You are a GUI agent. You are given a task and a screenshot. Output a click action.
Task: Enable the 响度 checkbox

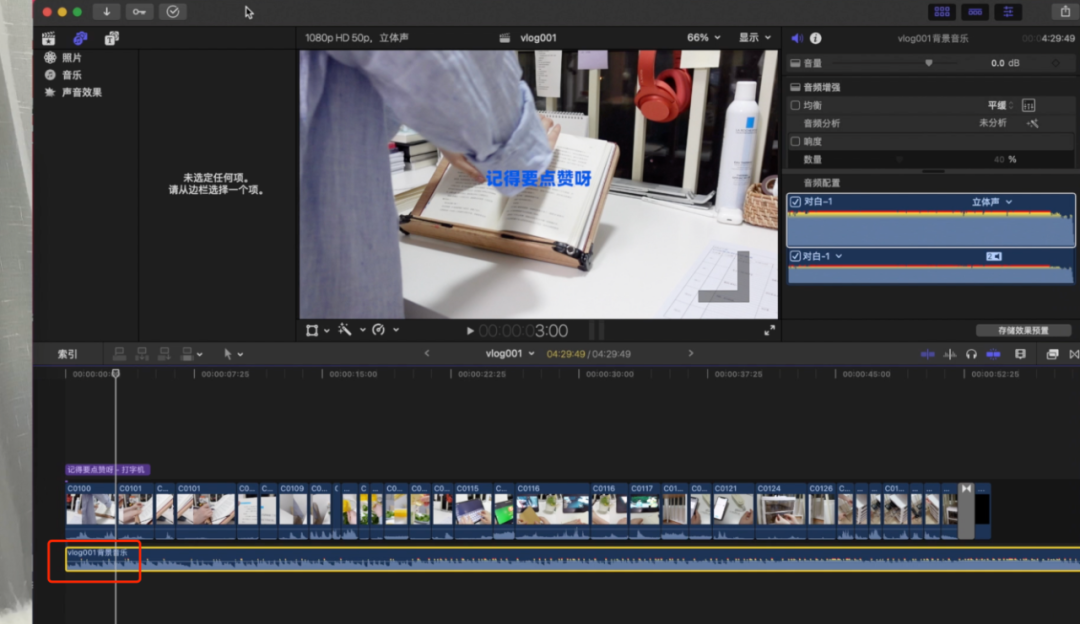tap(796, 141)
